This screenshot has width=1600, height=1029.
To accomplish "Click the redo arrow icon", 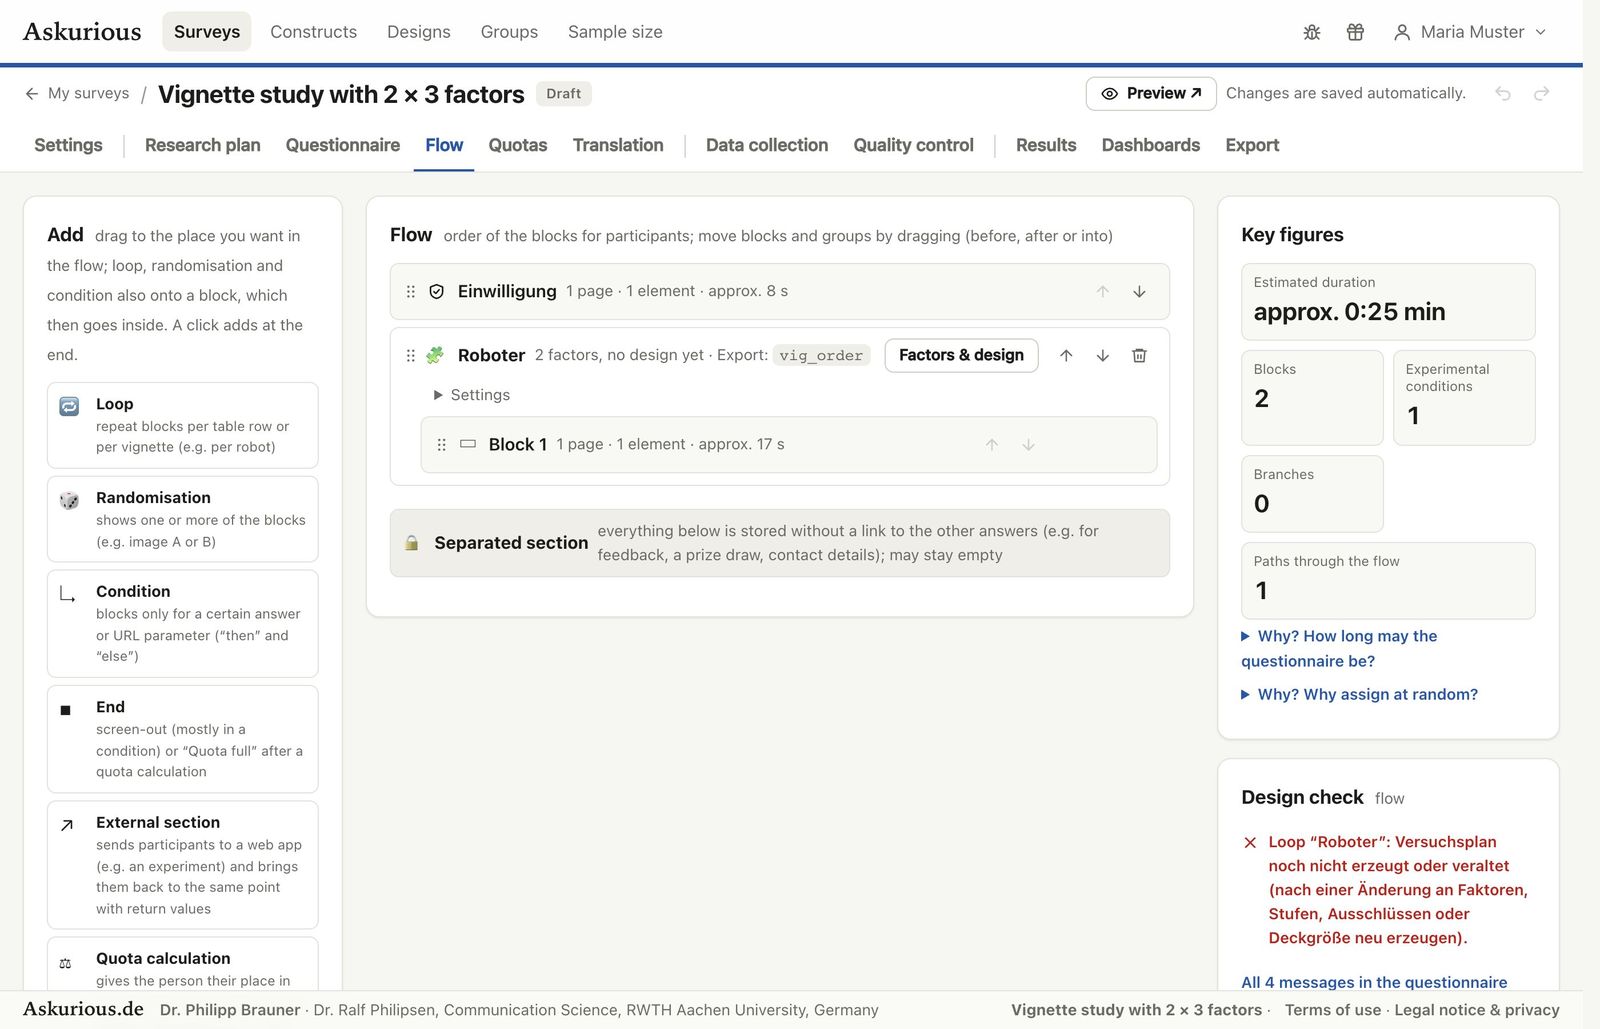I will pyautogui.click(x=1541, y=93).
